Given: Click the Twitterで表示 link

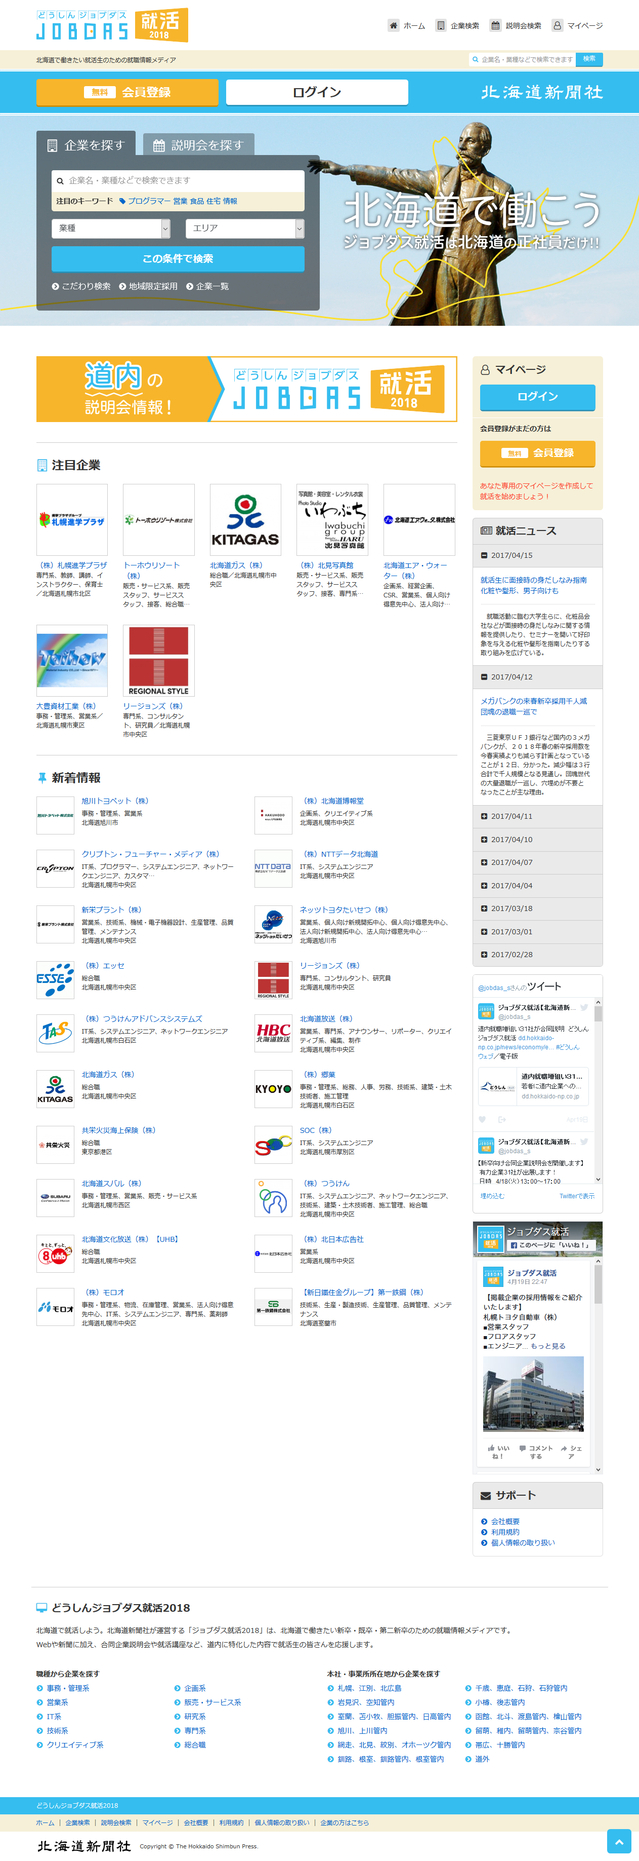Looking at the screenshot, I should point(576,1196).
